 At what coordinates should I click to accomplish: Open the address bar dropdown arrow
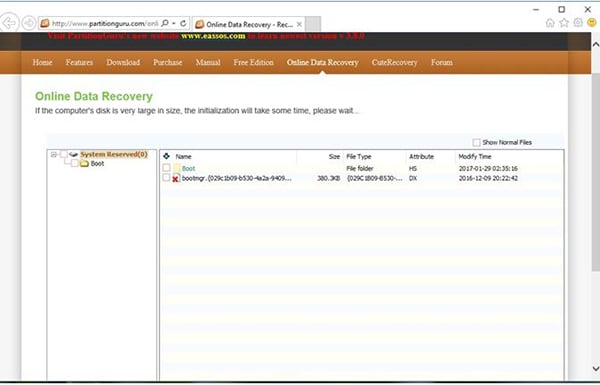click(x=174, y=24)
